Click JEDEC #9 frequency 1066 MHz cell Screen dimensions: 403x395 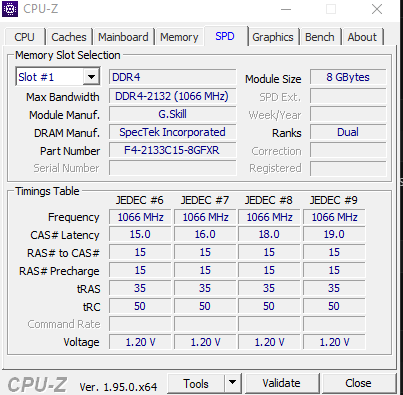click(x=334, y=217)
